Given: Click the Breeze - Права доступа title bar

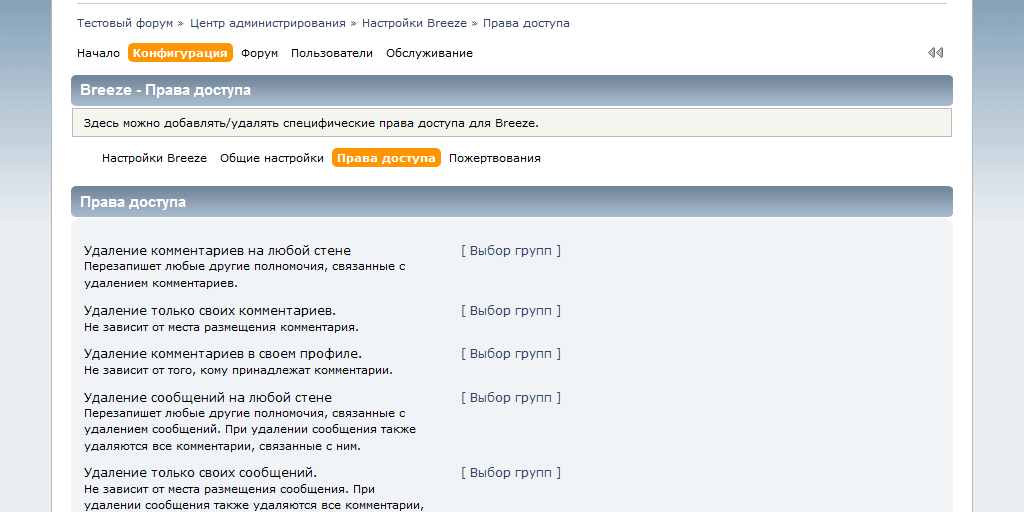Looking at the screenshot, I should (511, 90).
